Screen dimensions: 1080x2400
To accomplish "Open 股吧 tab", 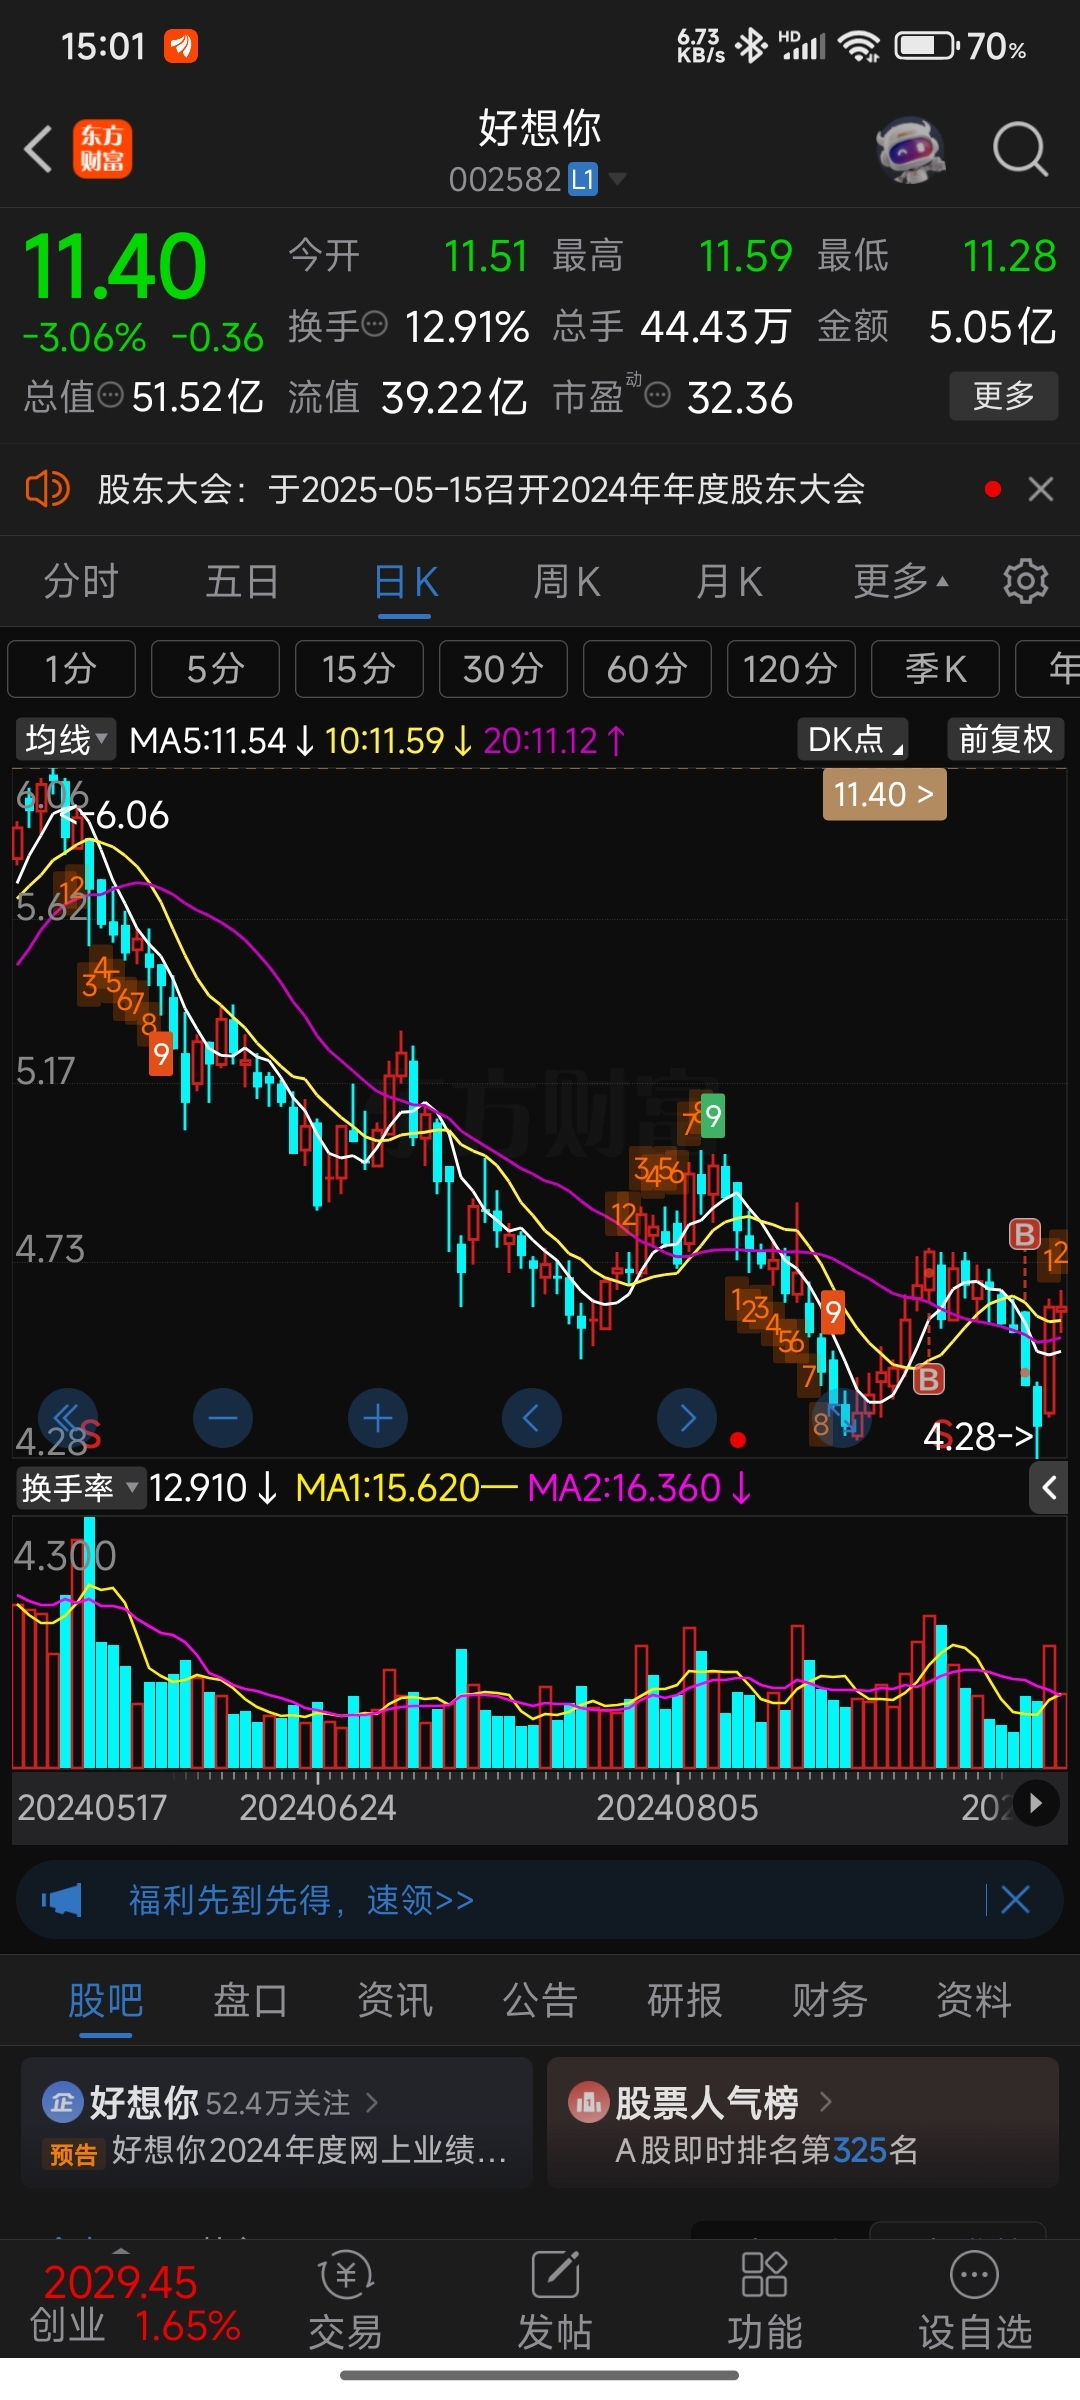I will coord(106,2000).
